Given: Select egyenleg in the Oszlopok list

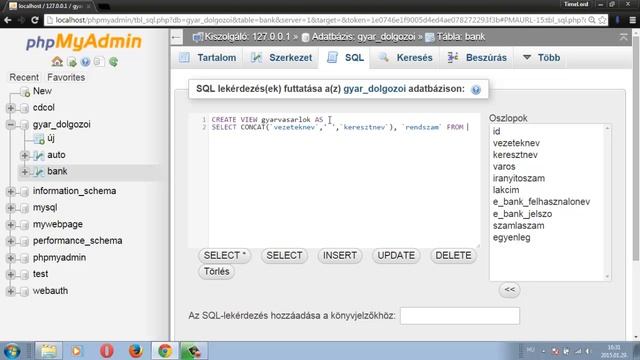Looking at the screenshot, I should click(511, 238).
